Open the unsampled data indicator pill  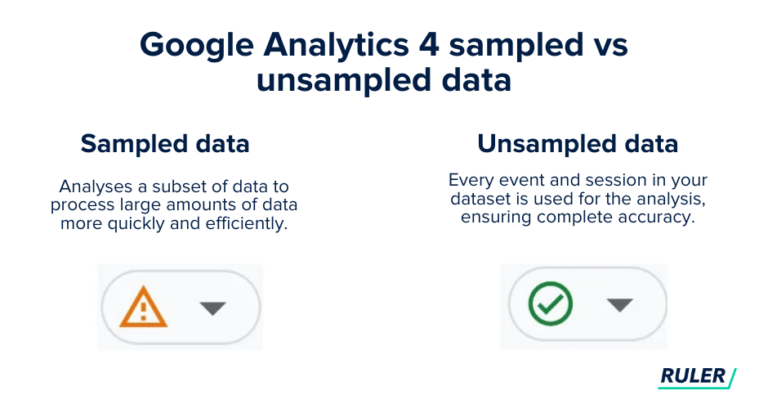tap(587, 304)
